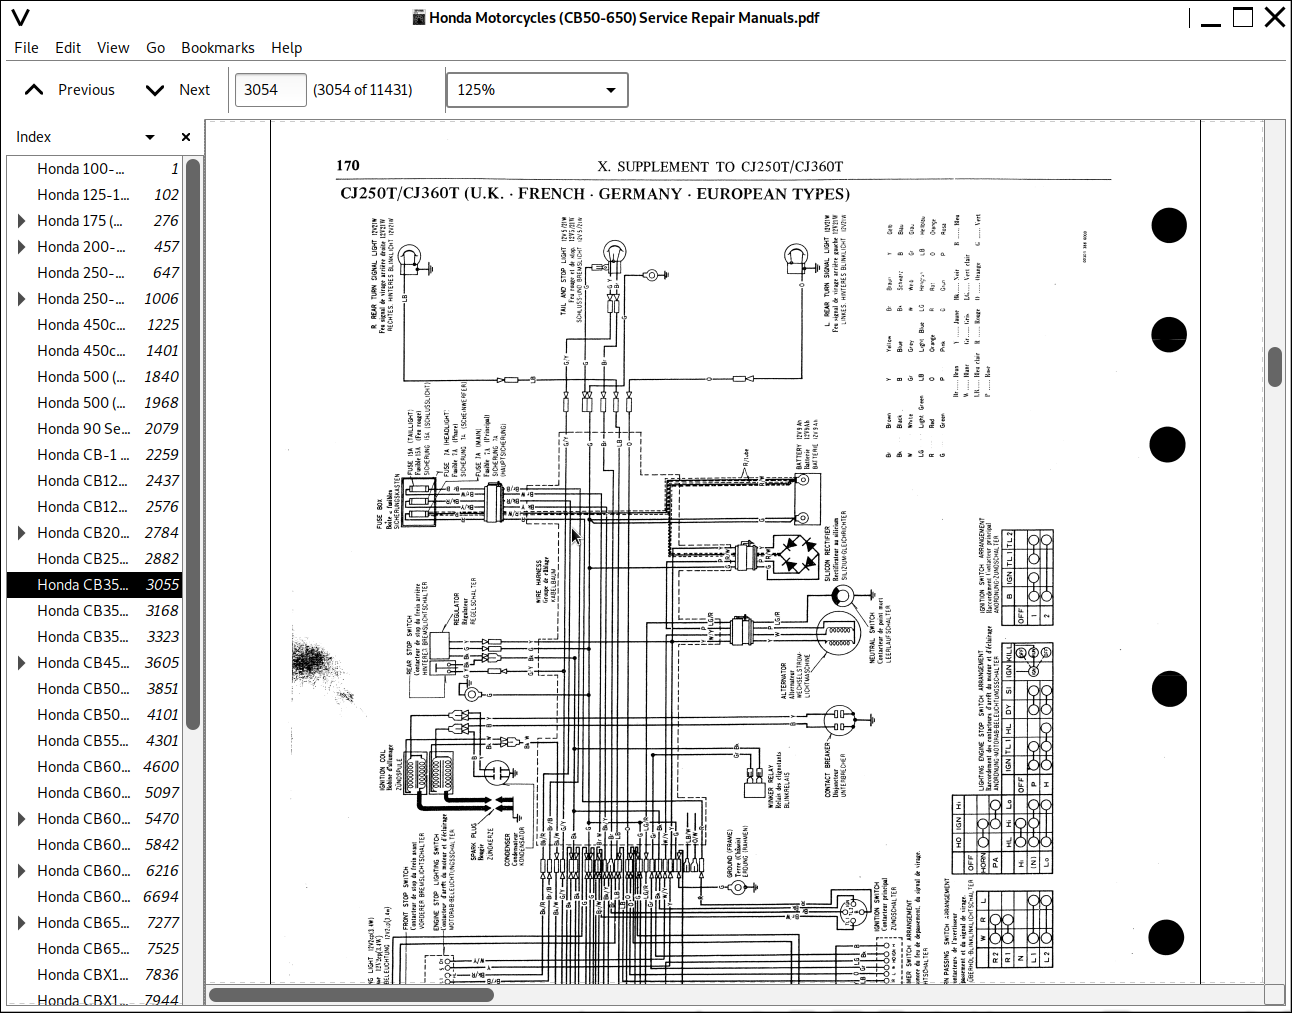
Task: Select the Honda CB55 bookmark page 4301
Action: point(95,741)
